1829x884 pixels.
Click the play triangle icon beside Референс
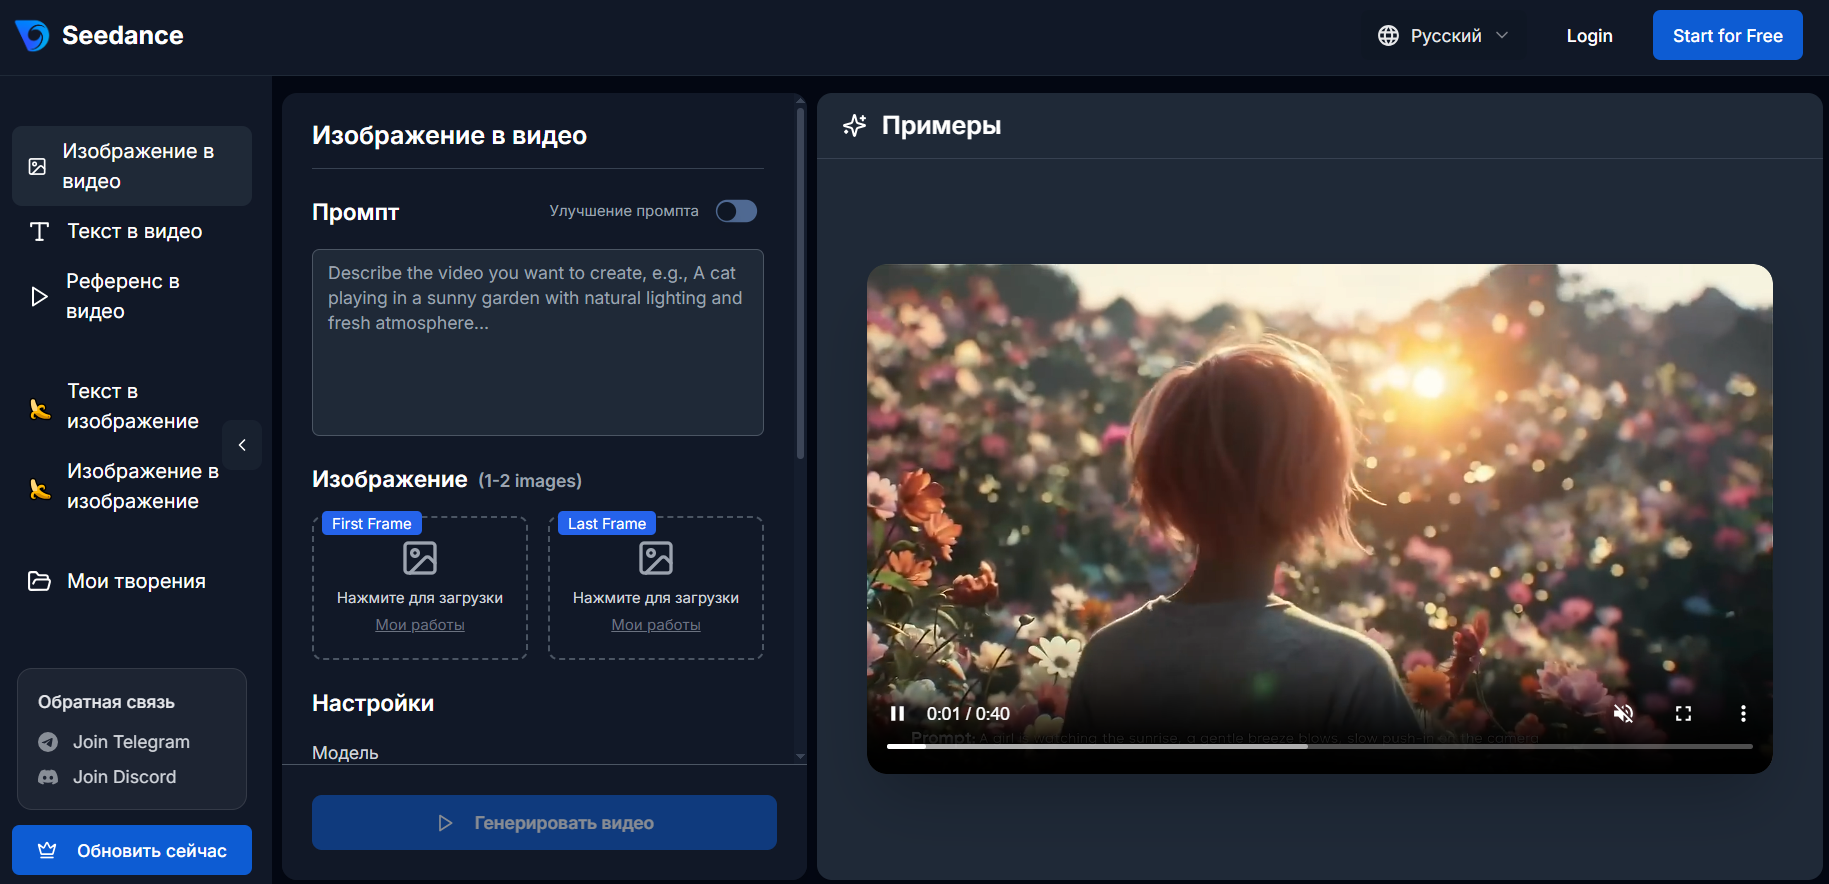point(39,296)
